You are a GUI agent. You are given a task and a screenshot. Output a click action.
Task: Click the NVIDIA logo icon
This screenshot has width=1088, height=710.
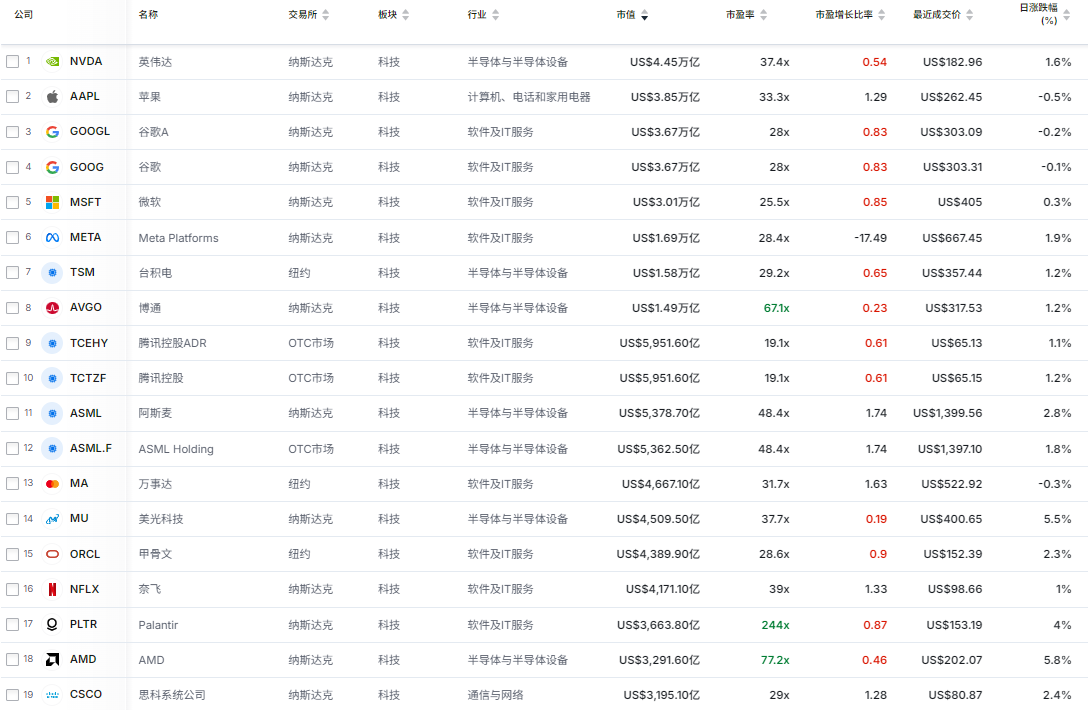tap(52, 62)
